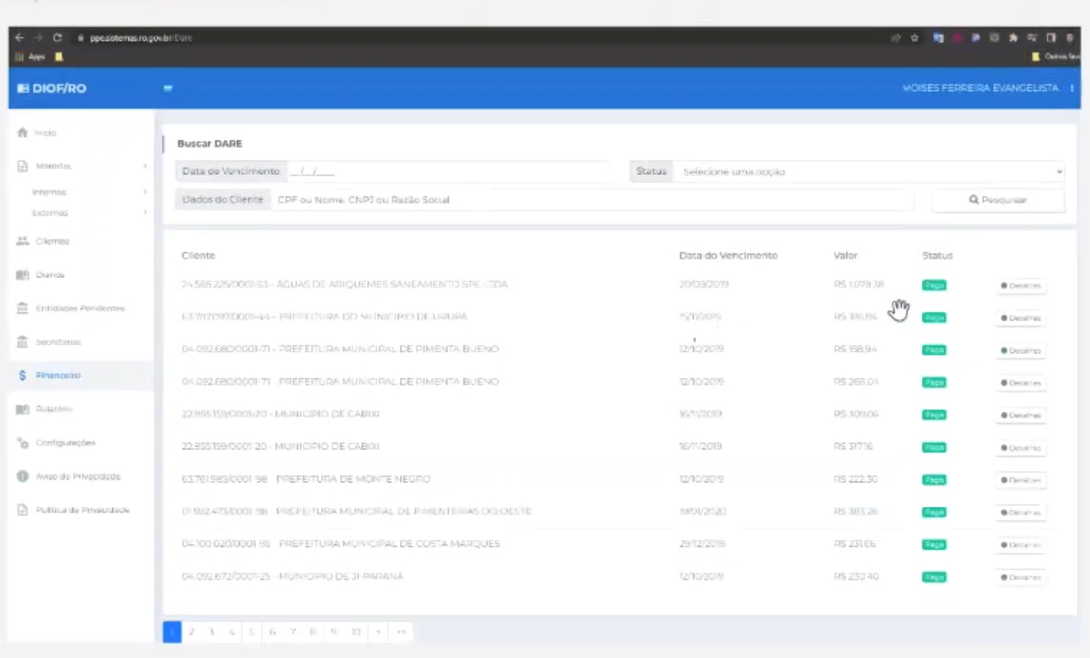Click the Secretarias building icon
The image size is (1090, 658).
pos(22,342)
